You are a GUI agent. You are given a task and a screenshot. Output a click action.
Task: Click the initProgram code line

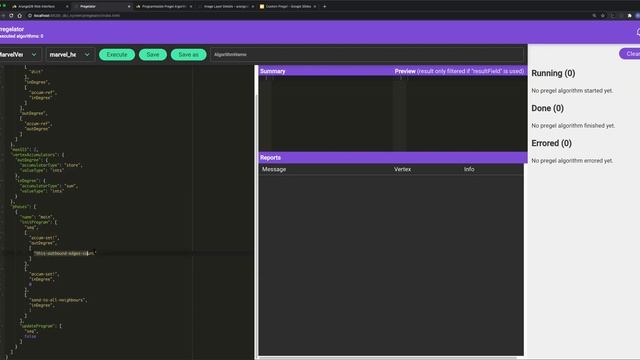point(39,222)
